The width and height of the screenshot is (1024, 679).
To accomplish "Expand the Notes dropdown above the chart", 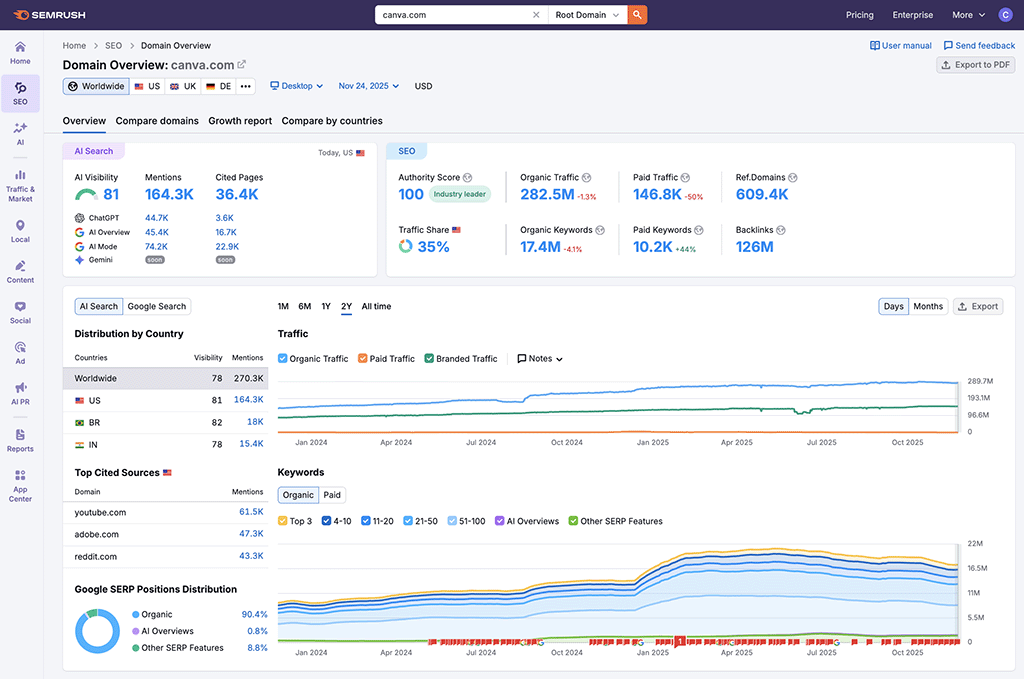I will click(x=539, y=358).
